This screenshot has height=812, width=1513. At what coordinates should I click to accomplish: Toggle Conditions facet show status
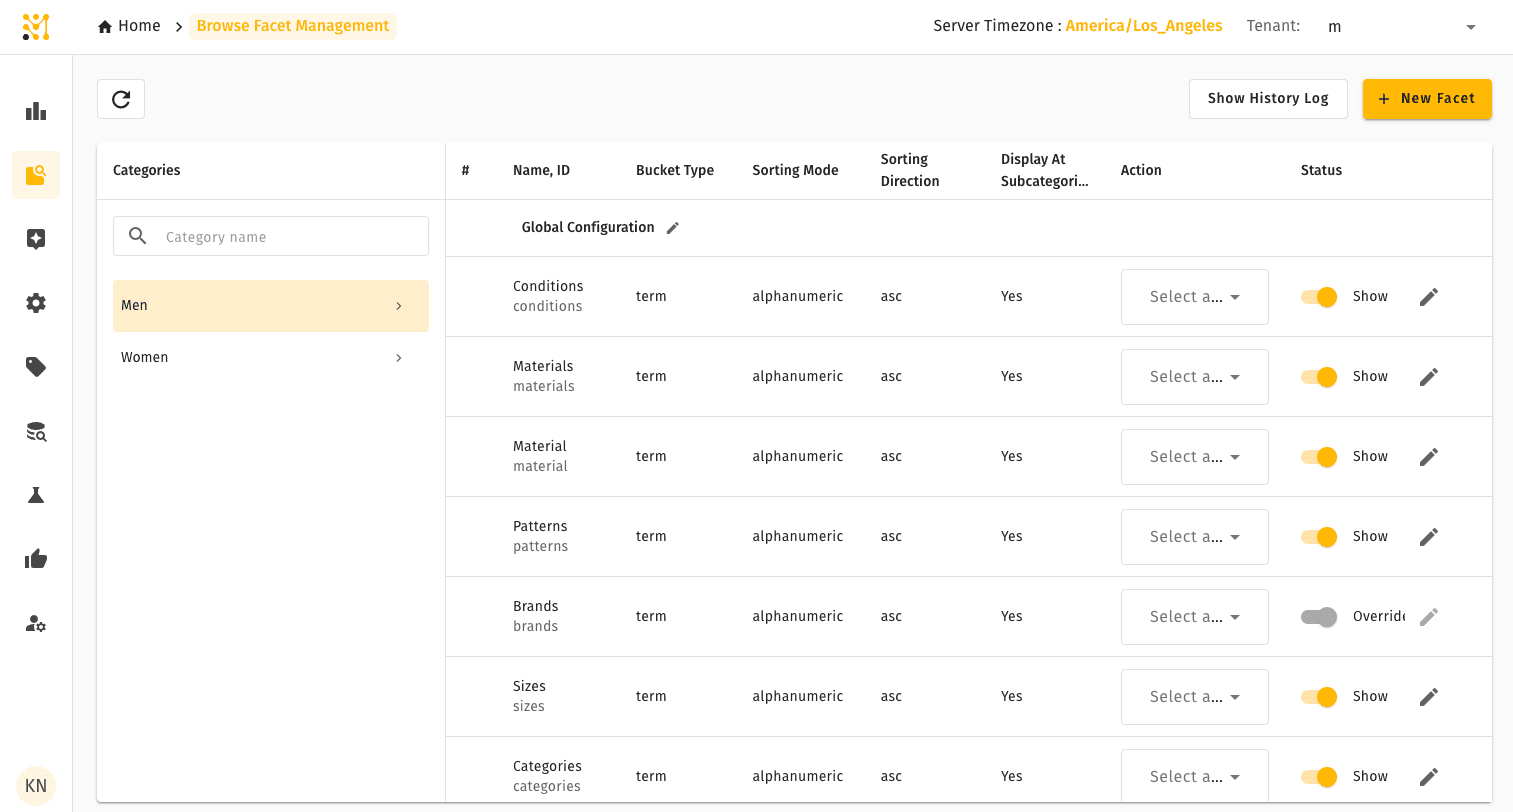click(x=1319, y=297)
